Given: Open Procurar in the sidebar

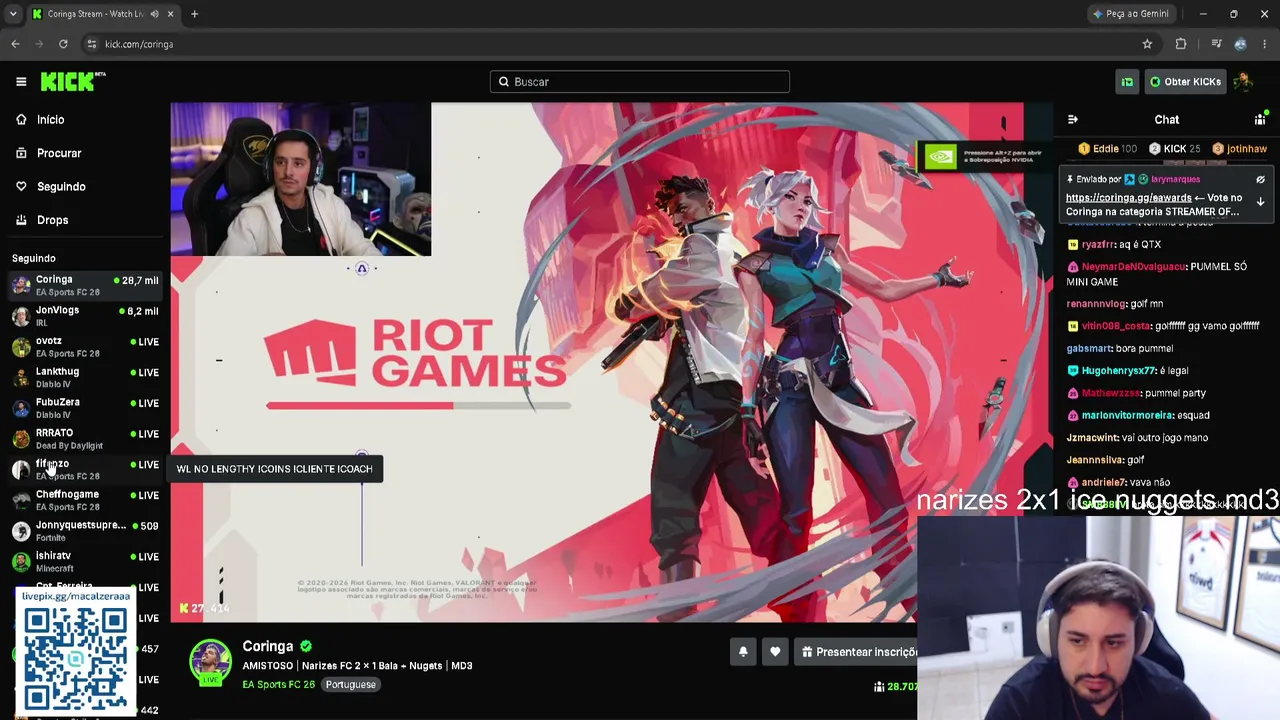Looking at the screenshot, I should click(59, 153).
